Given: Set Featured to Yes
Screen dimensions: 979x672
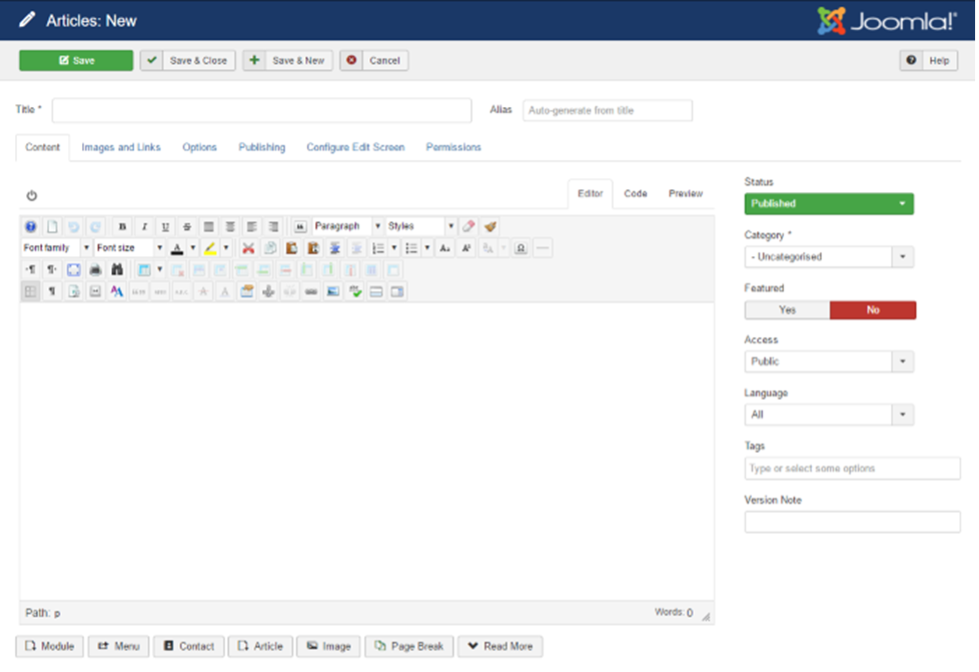Looking at the screenshot, I should 787,310.
